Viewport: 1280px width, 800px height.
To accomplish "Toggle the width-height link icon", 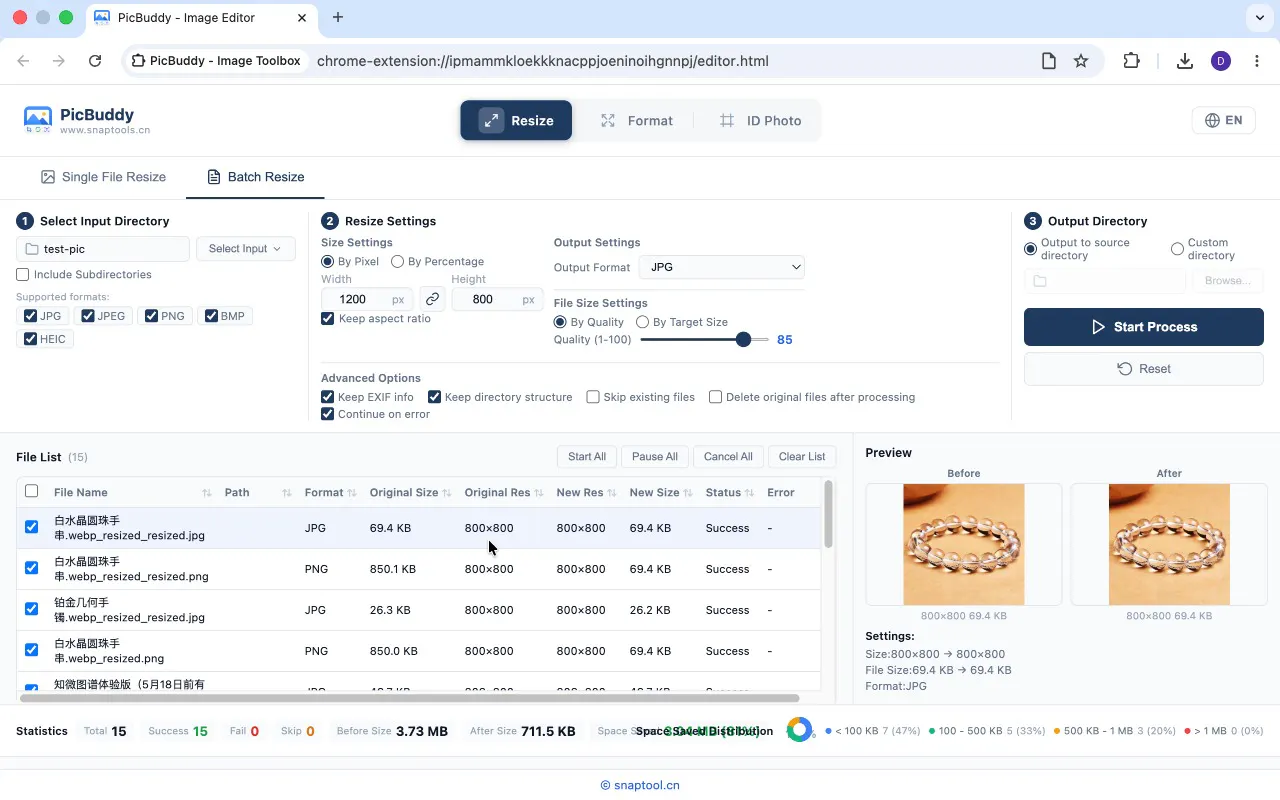I will pos(432,299).
